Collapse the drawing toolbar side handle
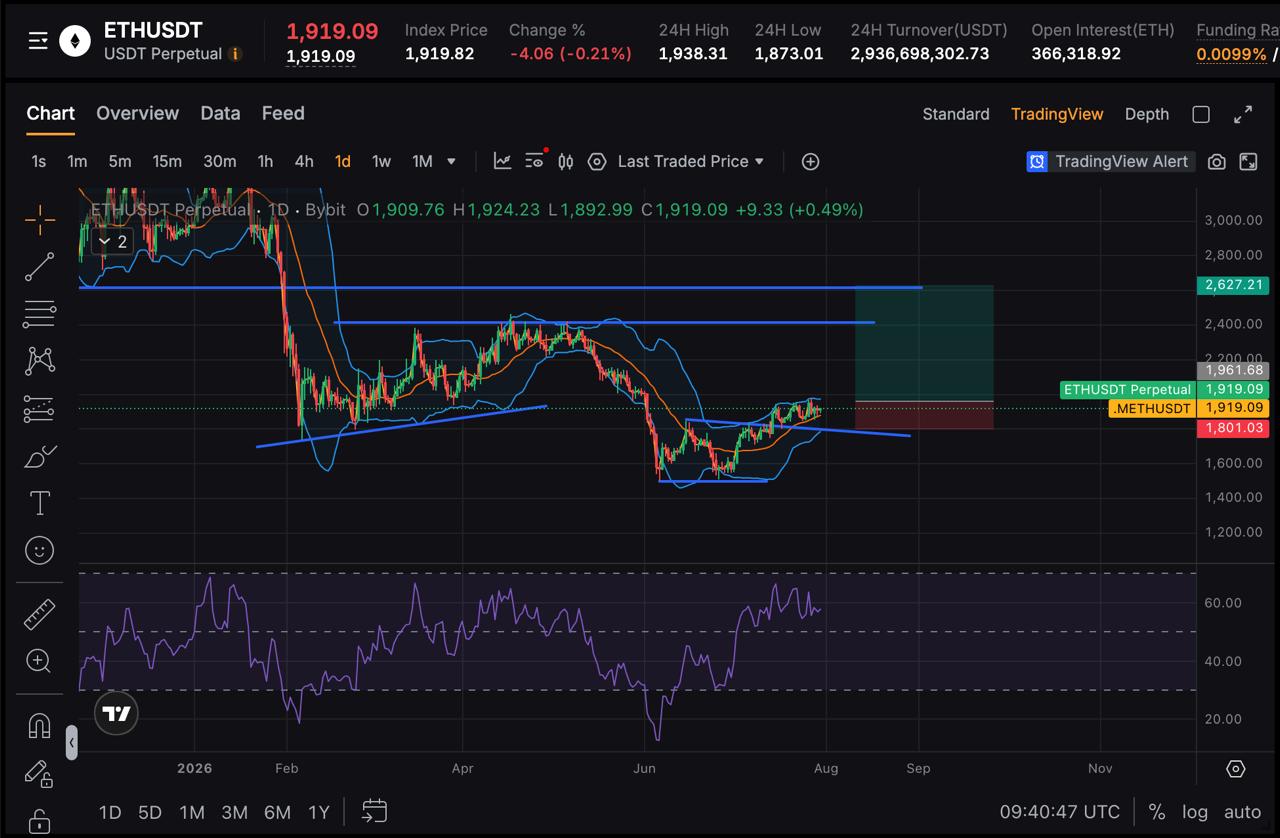The image size is (1280, 838). coord(72,743)
